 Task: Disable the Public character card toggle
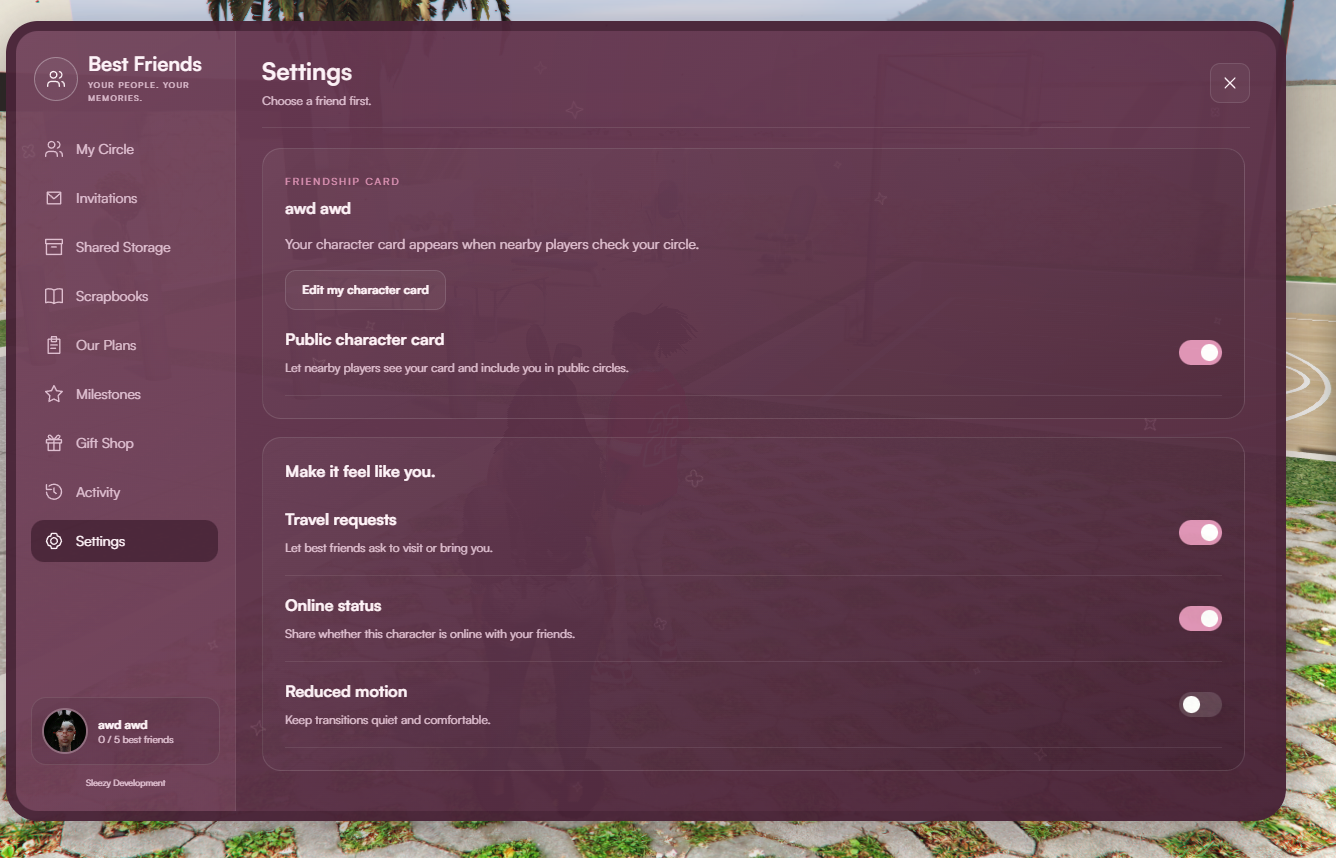click(x=1200, y=352)
